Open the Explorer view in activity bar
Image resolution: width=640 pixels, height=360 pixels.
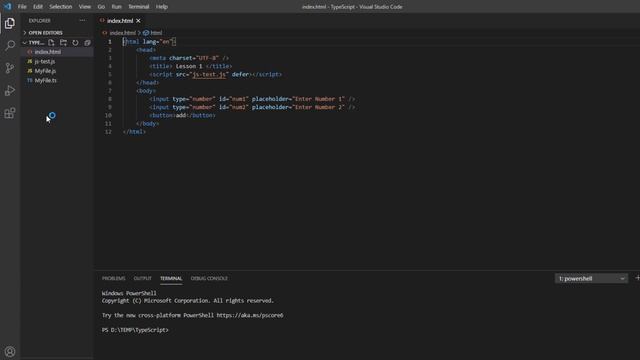10,24
